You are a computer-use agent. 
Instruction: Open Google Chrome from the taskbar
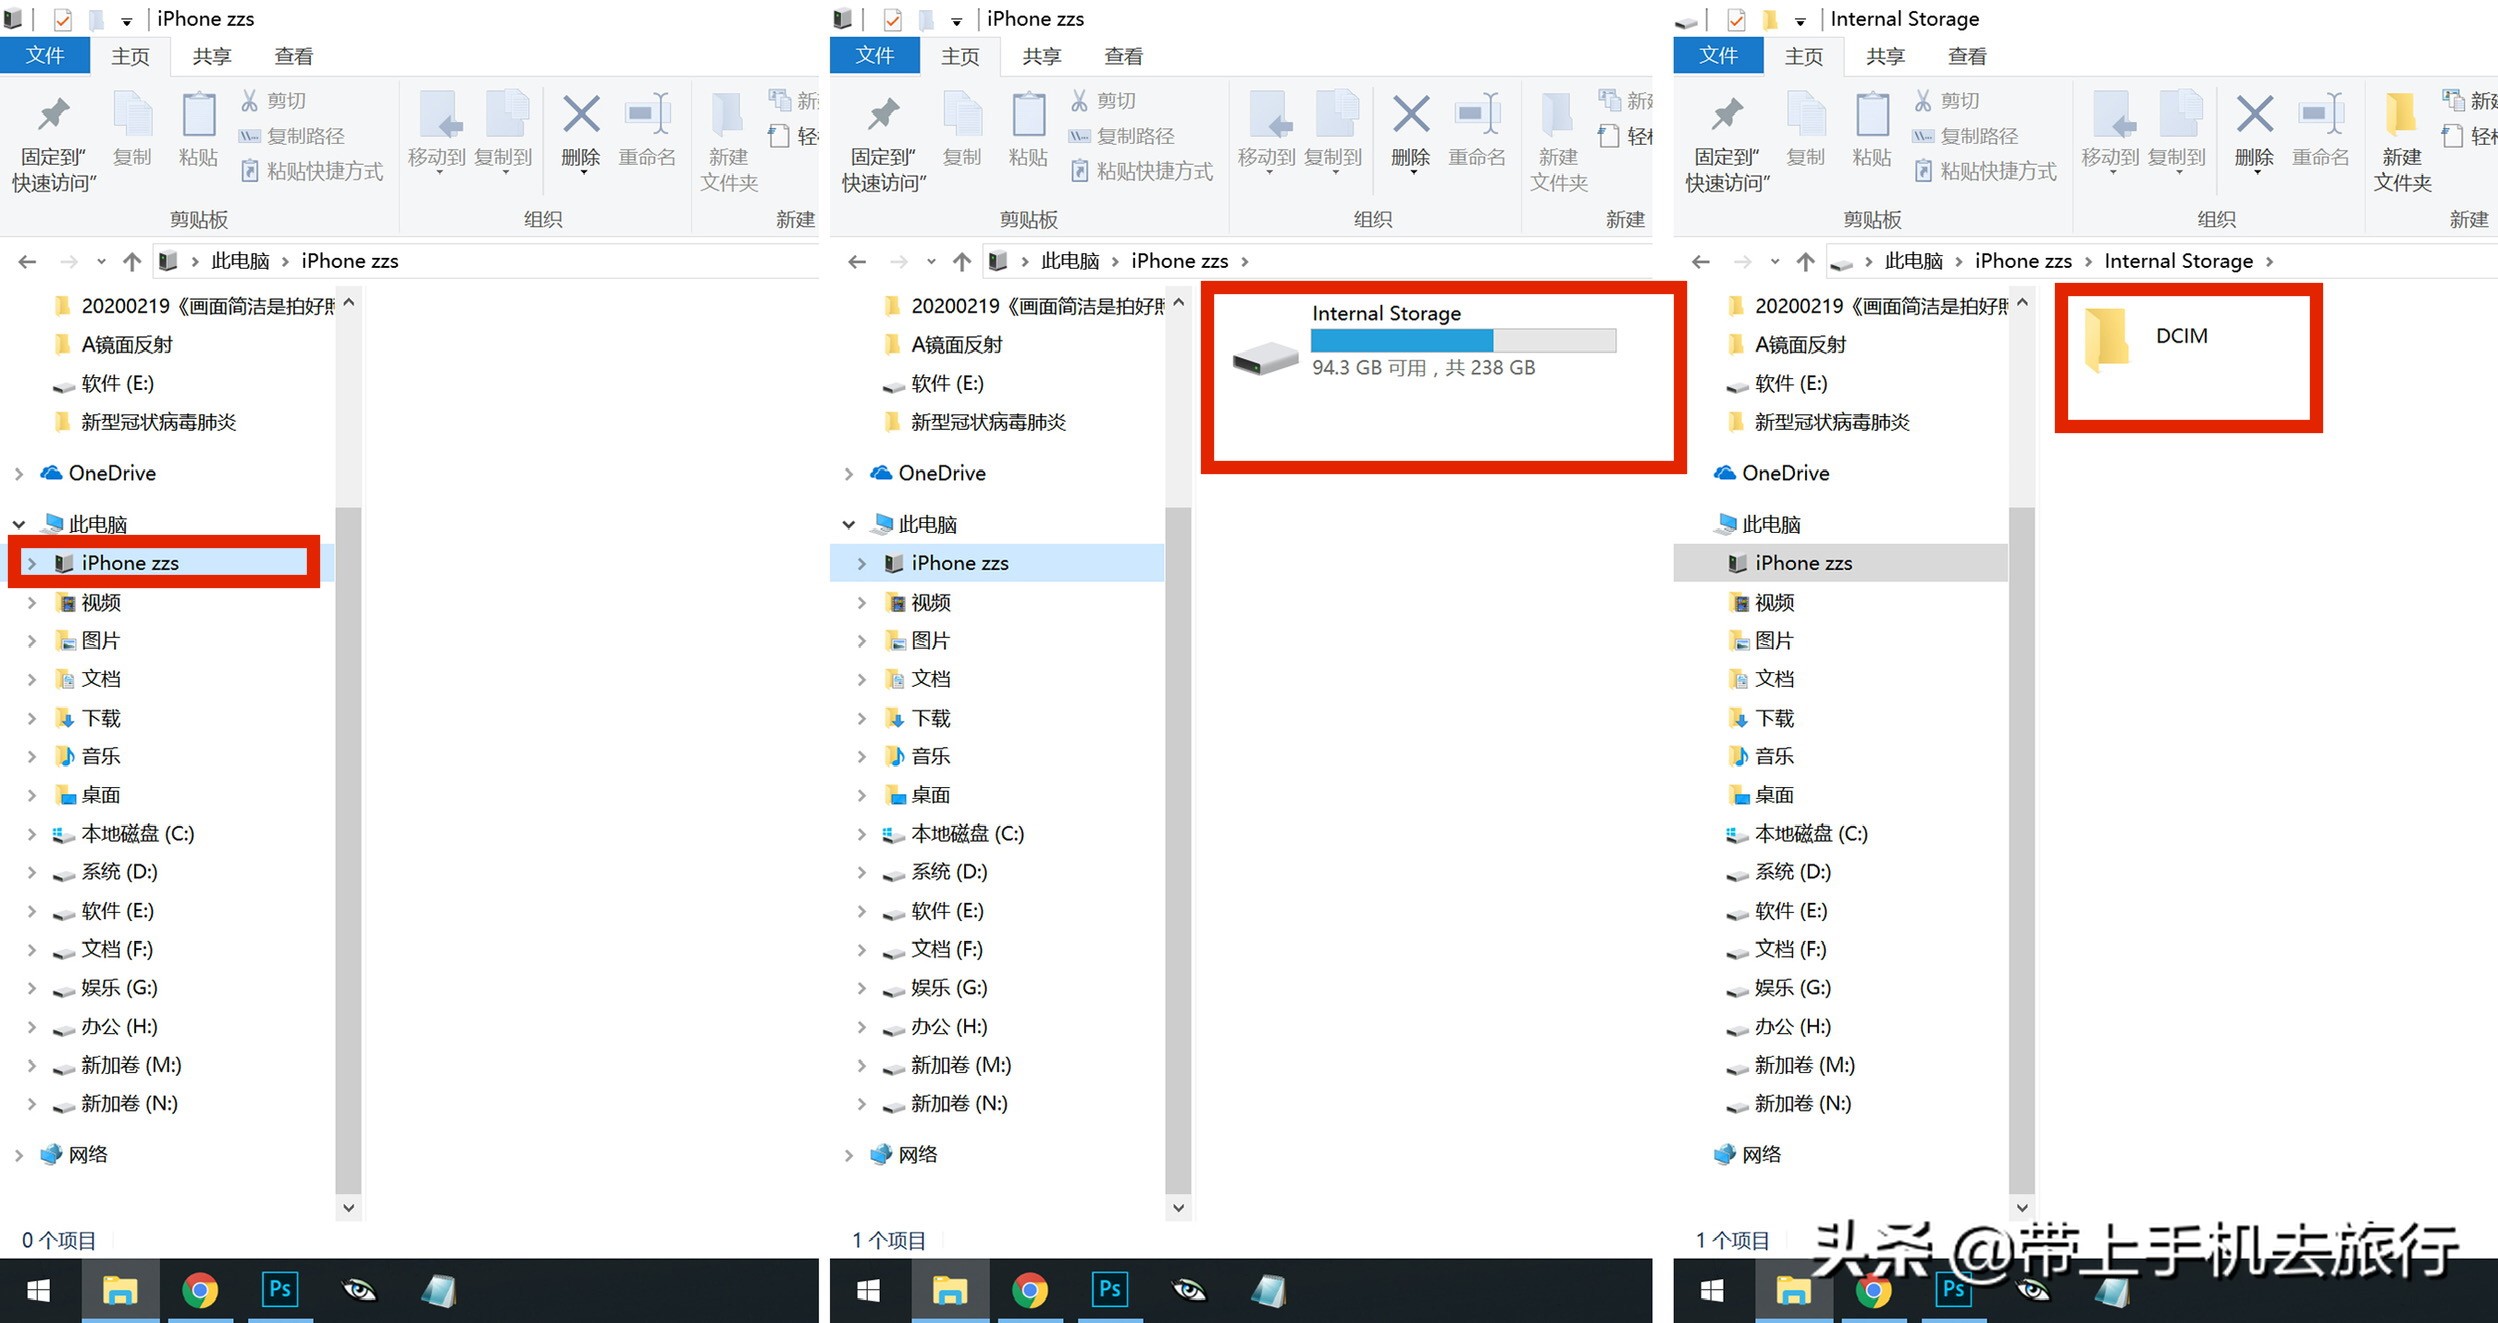200,1290
